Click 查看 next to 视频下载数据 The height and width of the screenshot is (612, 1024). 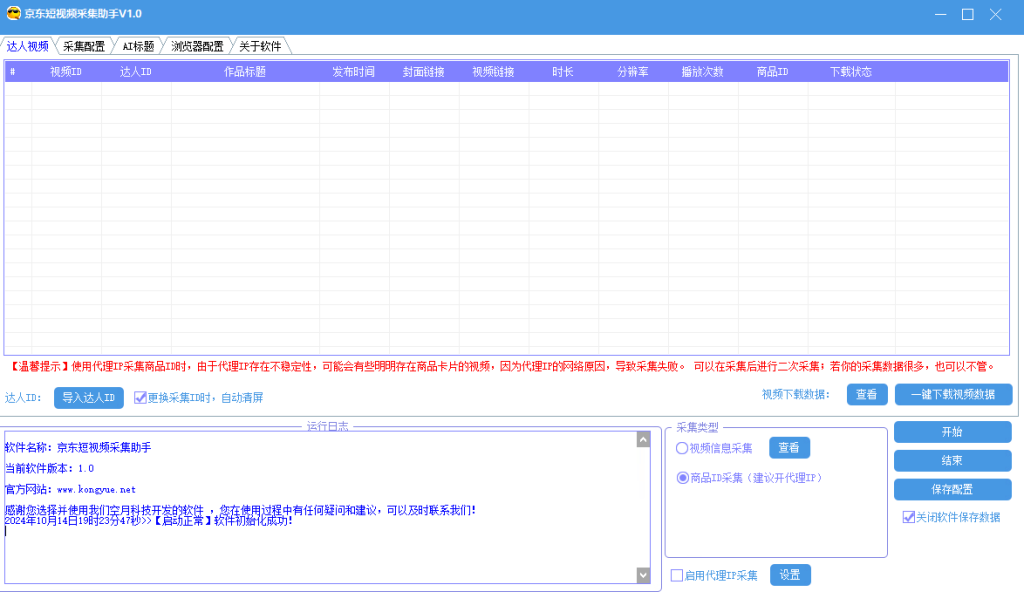867,395
